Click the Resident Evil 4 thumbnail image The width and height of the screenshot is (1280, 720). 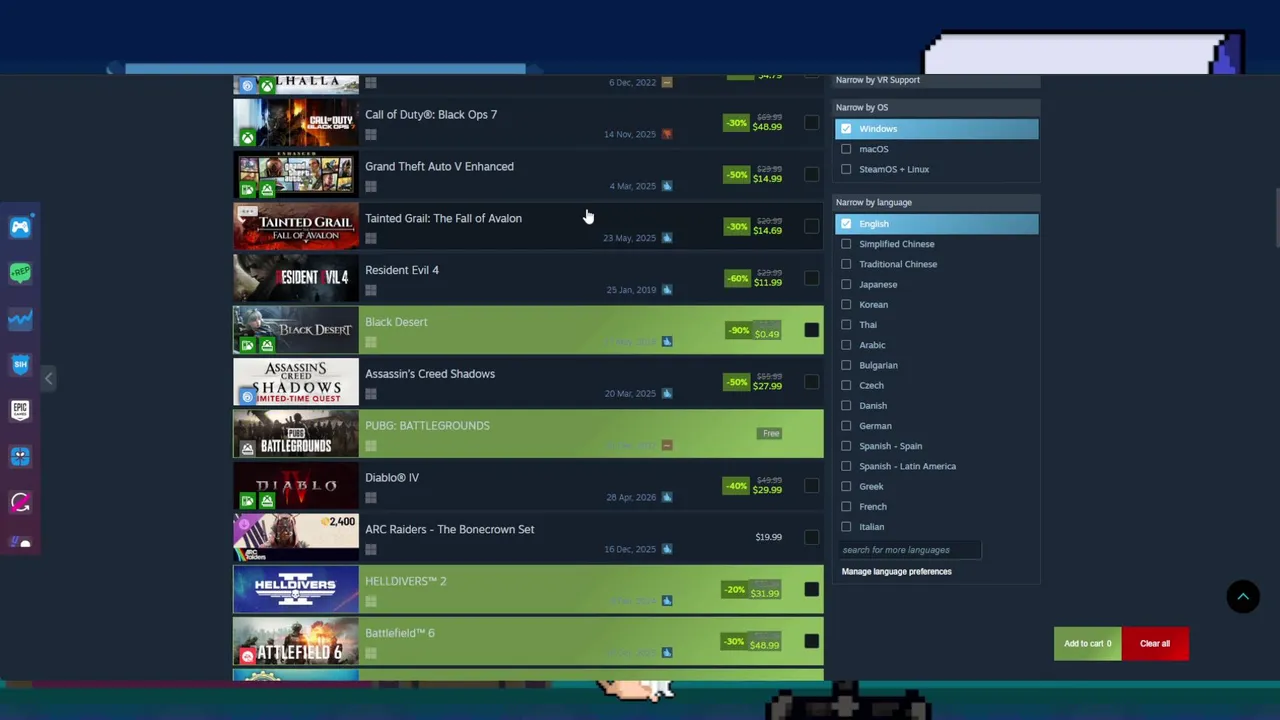296,278
